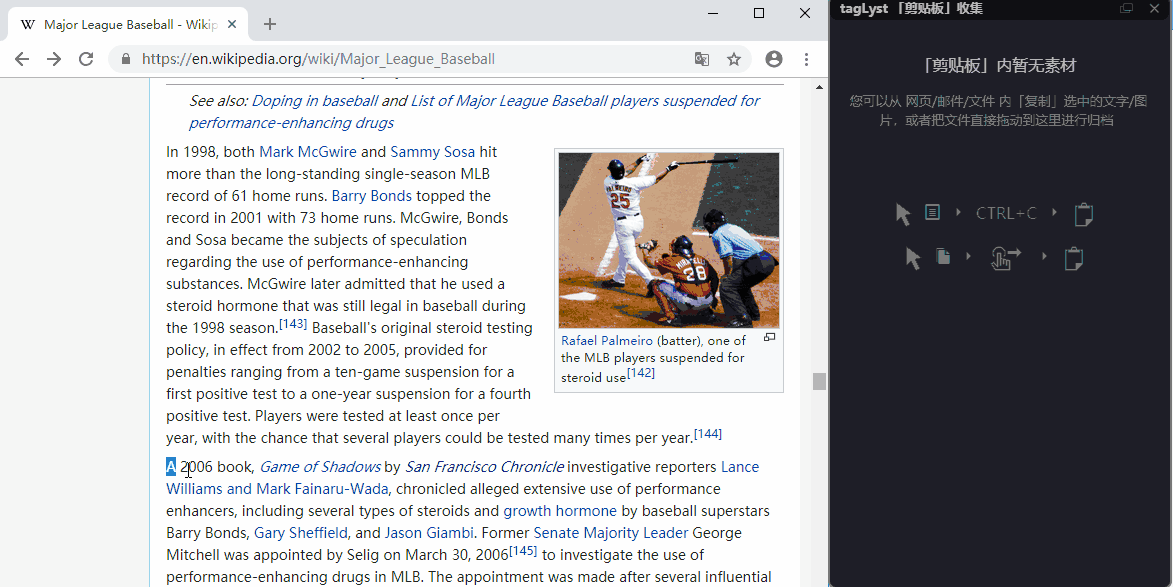Open List of suspended players link

point(474,112)
